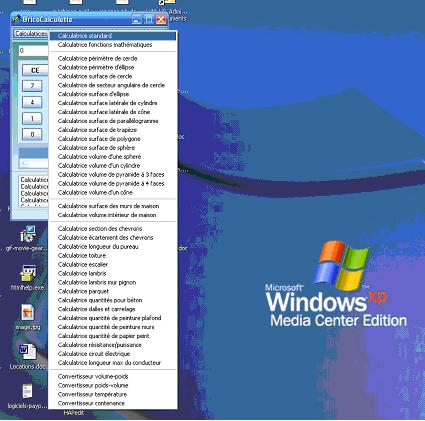This screenshot has width=425, height=421.
Task: Select the image.jpg desktop icon
Action: 28,313
